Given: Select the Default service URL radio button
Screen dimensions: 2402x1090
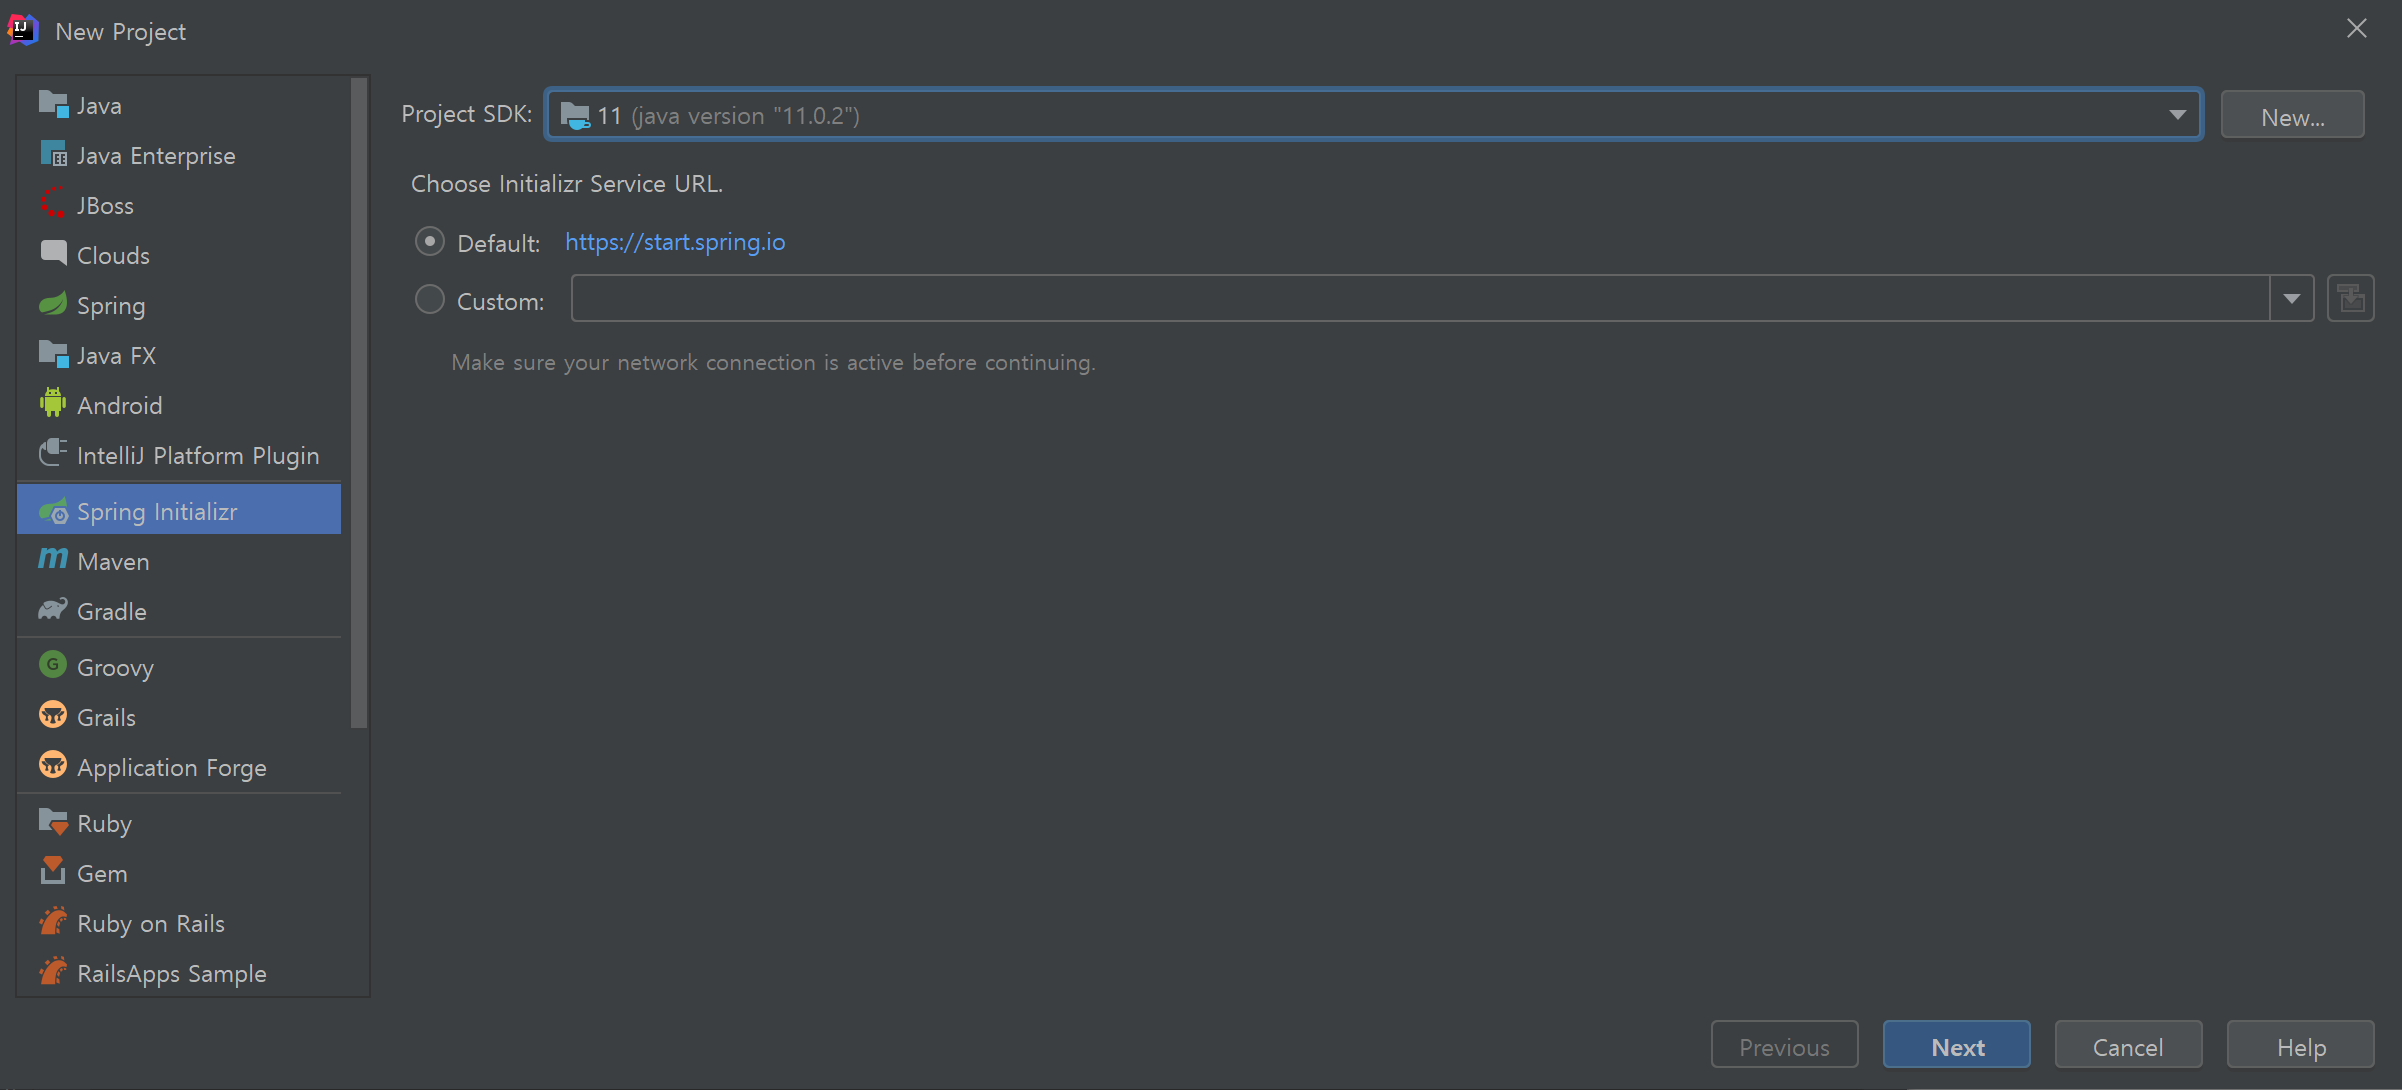Looking at the screenshot, I should click(430, 242).
